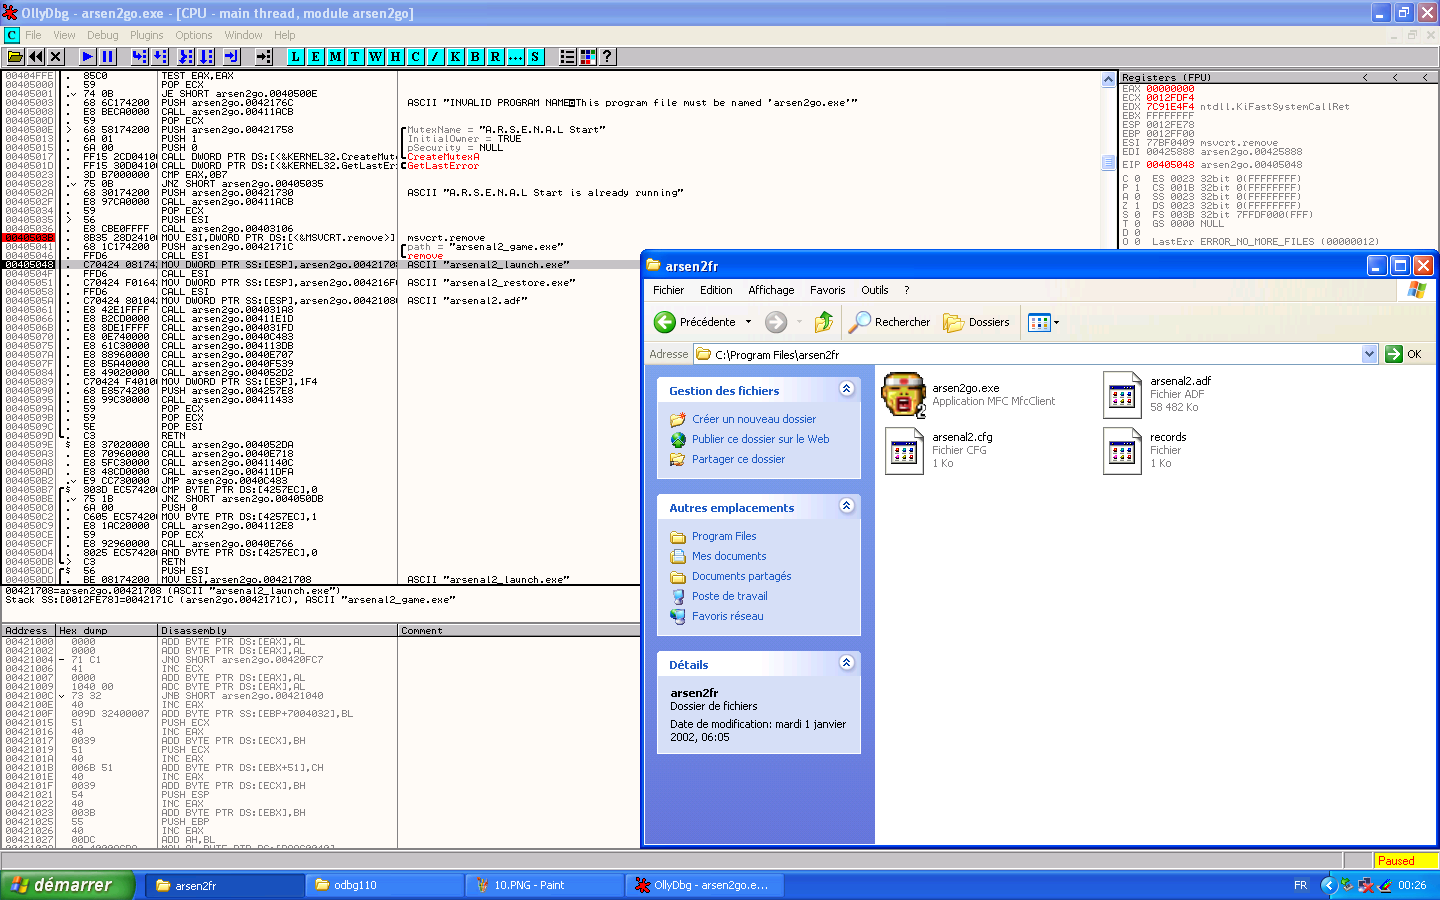Show the Log window via the L button
Screen dimensions: 1440x900
[295, 57]
